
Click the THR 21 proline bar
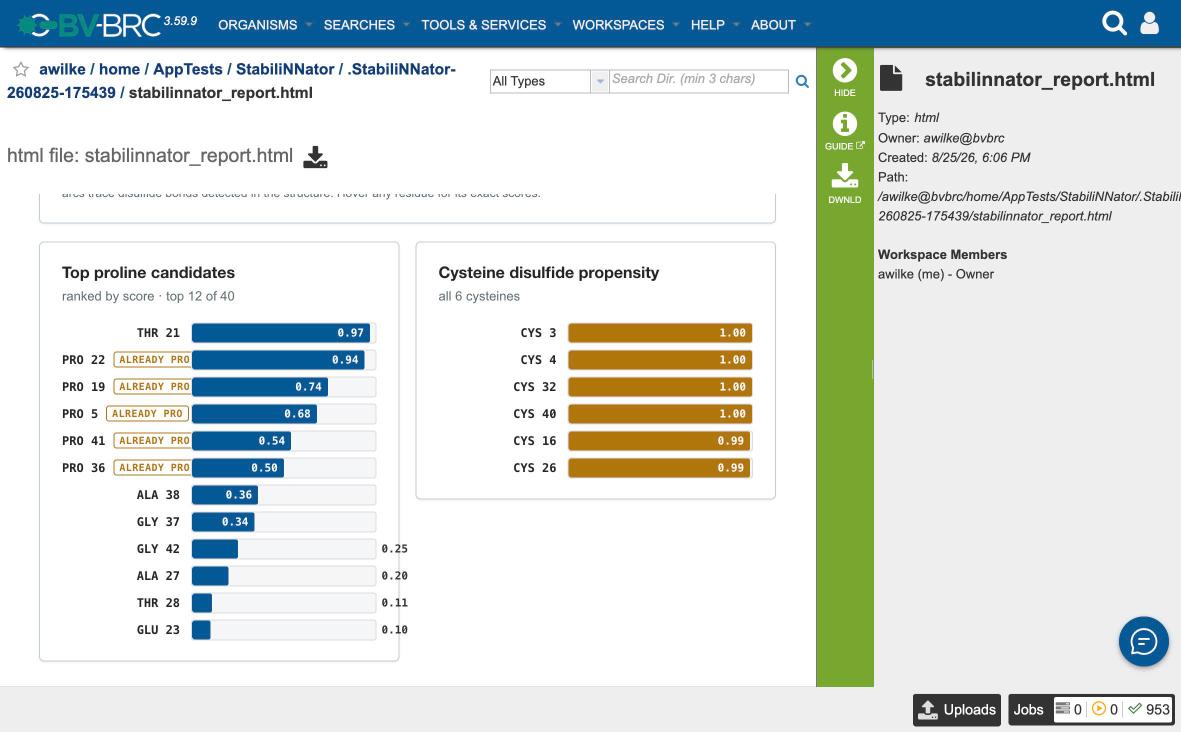click(x=281, y=333)
